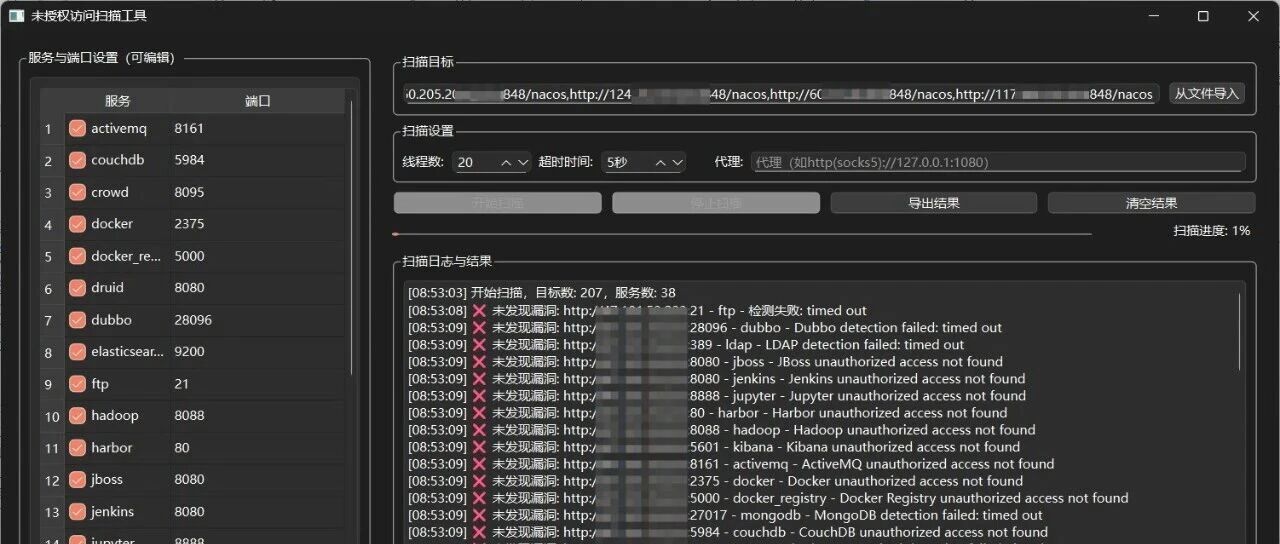Select row number 6 header for druid

coord(52,289)
